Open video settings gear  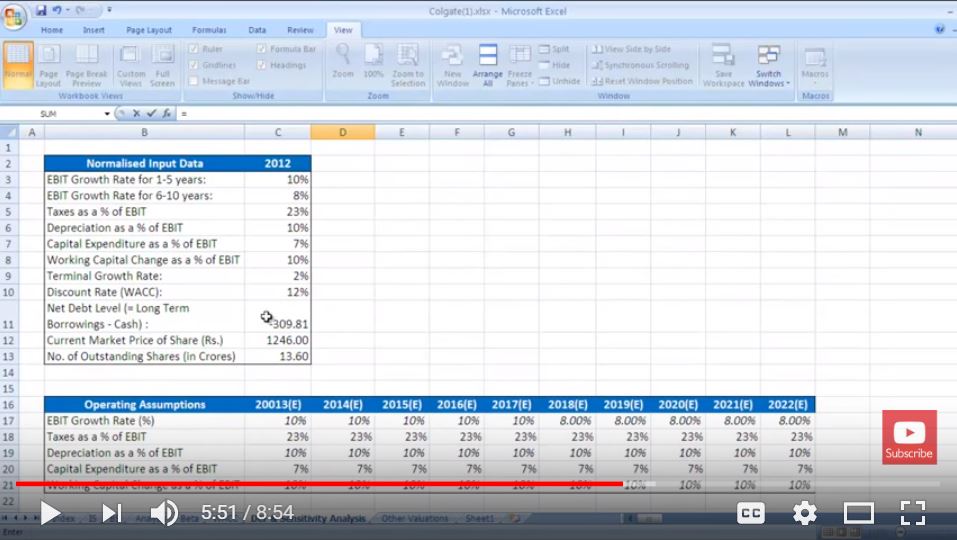pyautogui.click(x=804, y=513)
